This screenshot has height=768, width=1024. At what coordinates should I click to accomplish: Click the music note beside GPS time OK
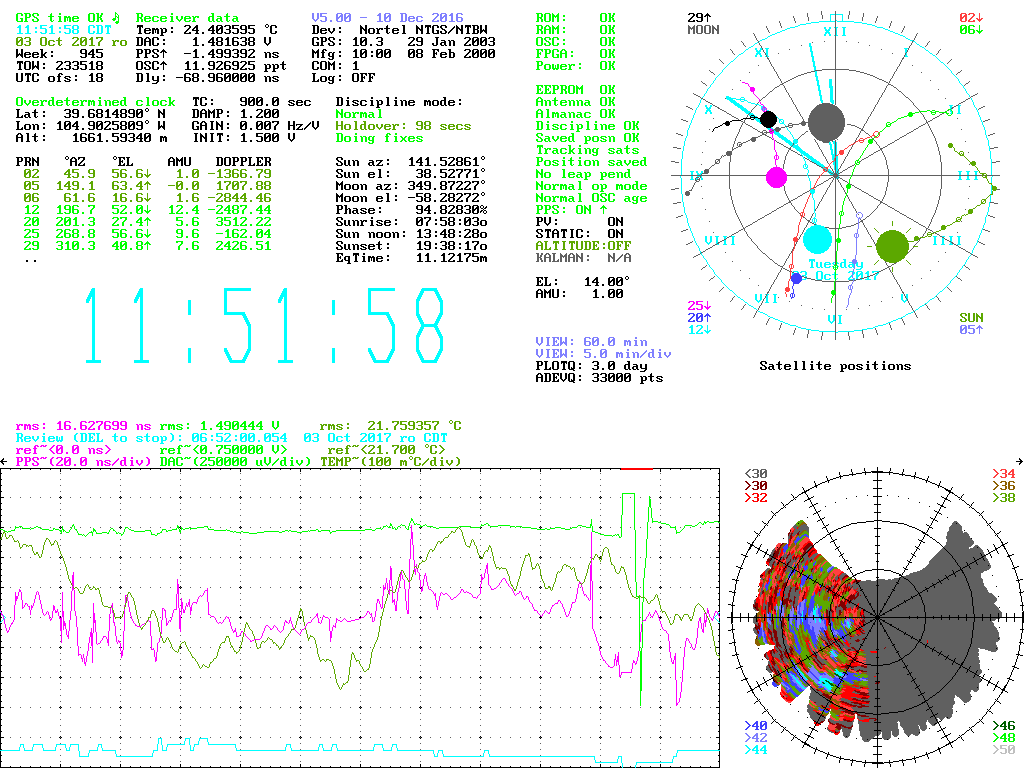click(x=116, y=18)
